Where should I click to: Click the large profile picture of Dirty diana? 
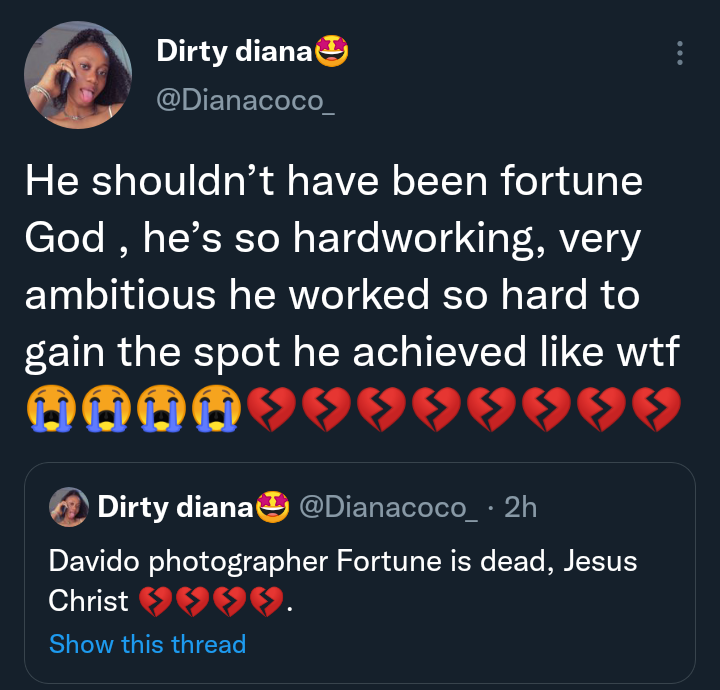coord(78,76)
